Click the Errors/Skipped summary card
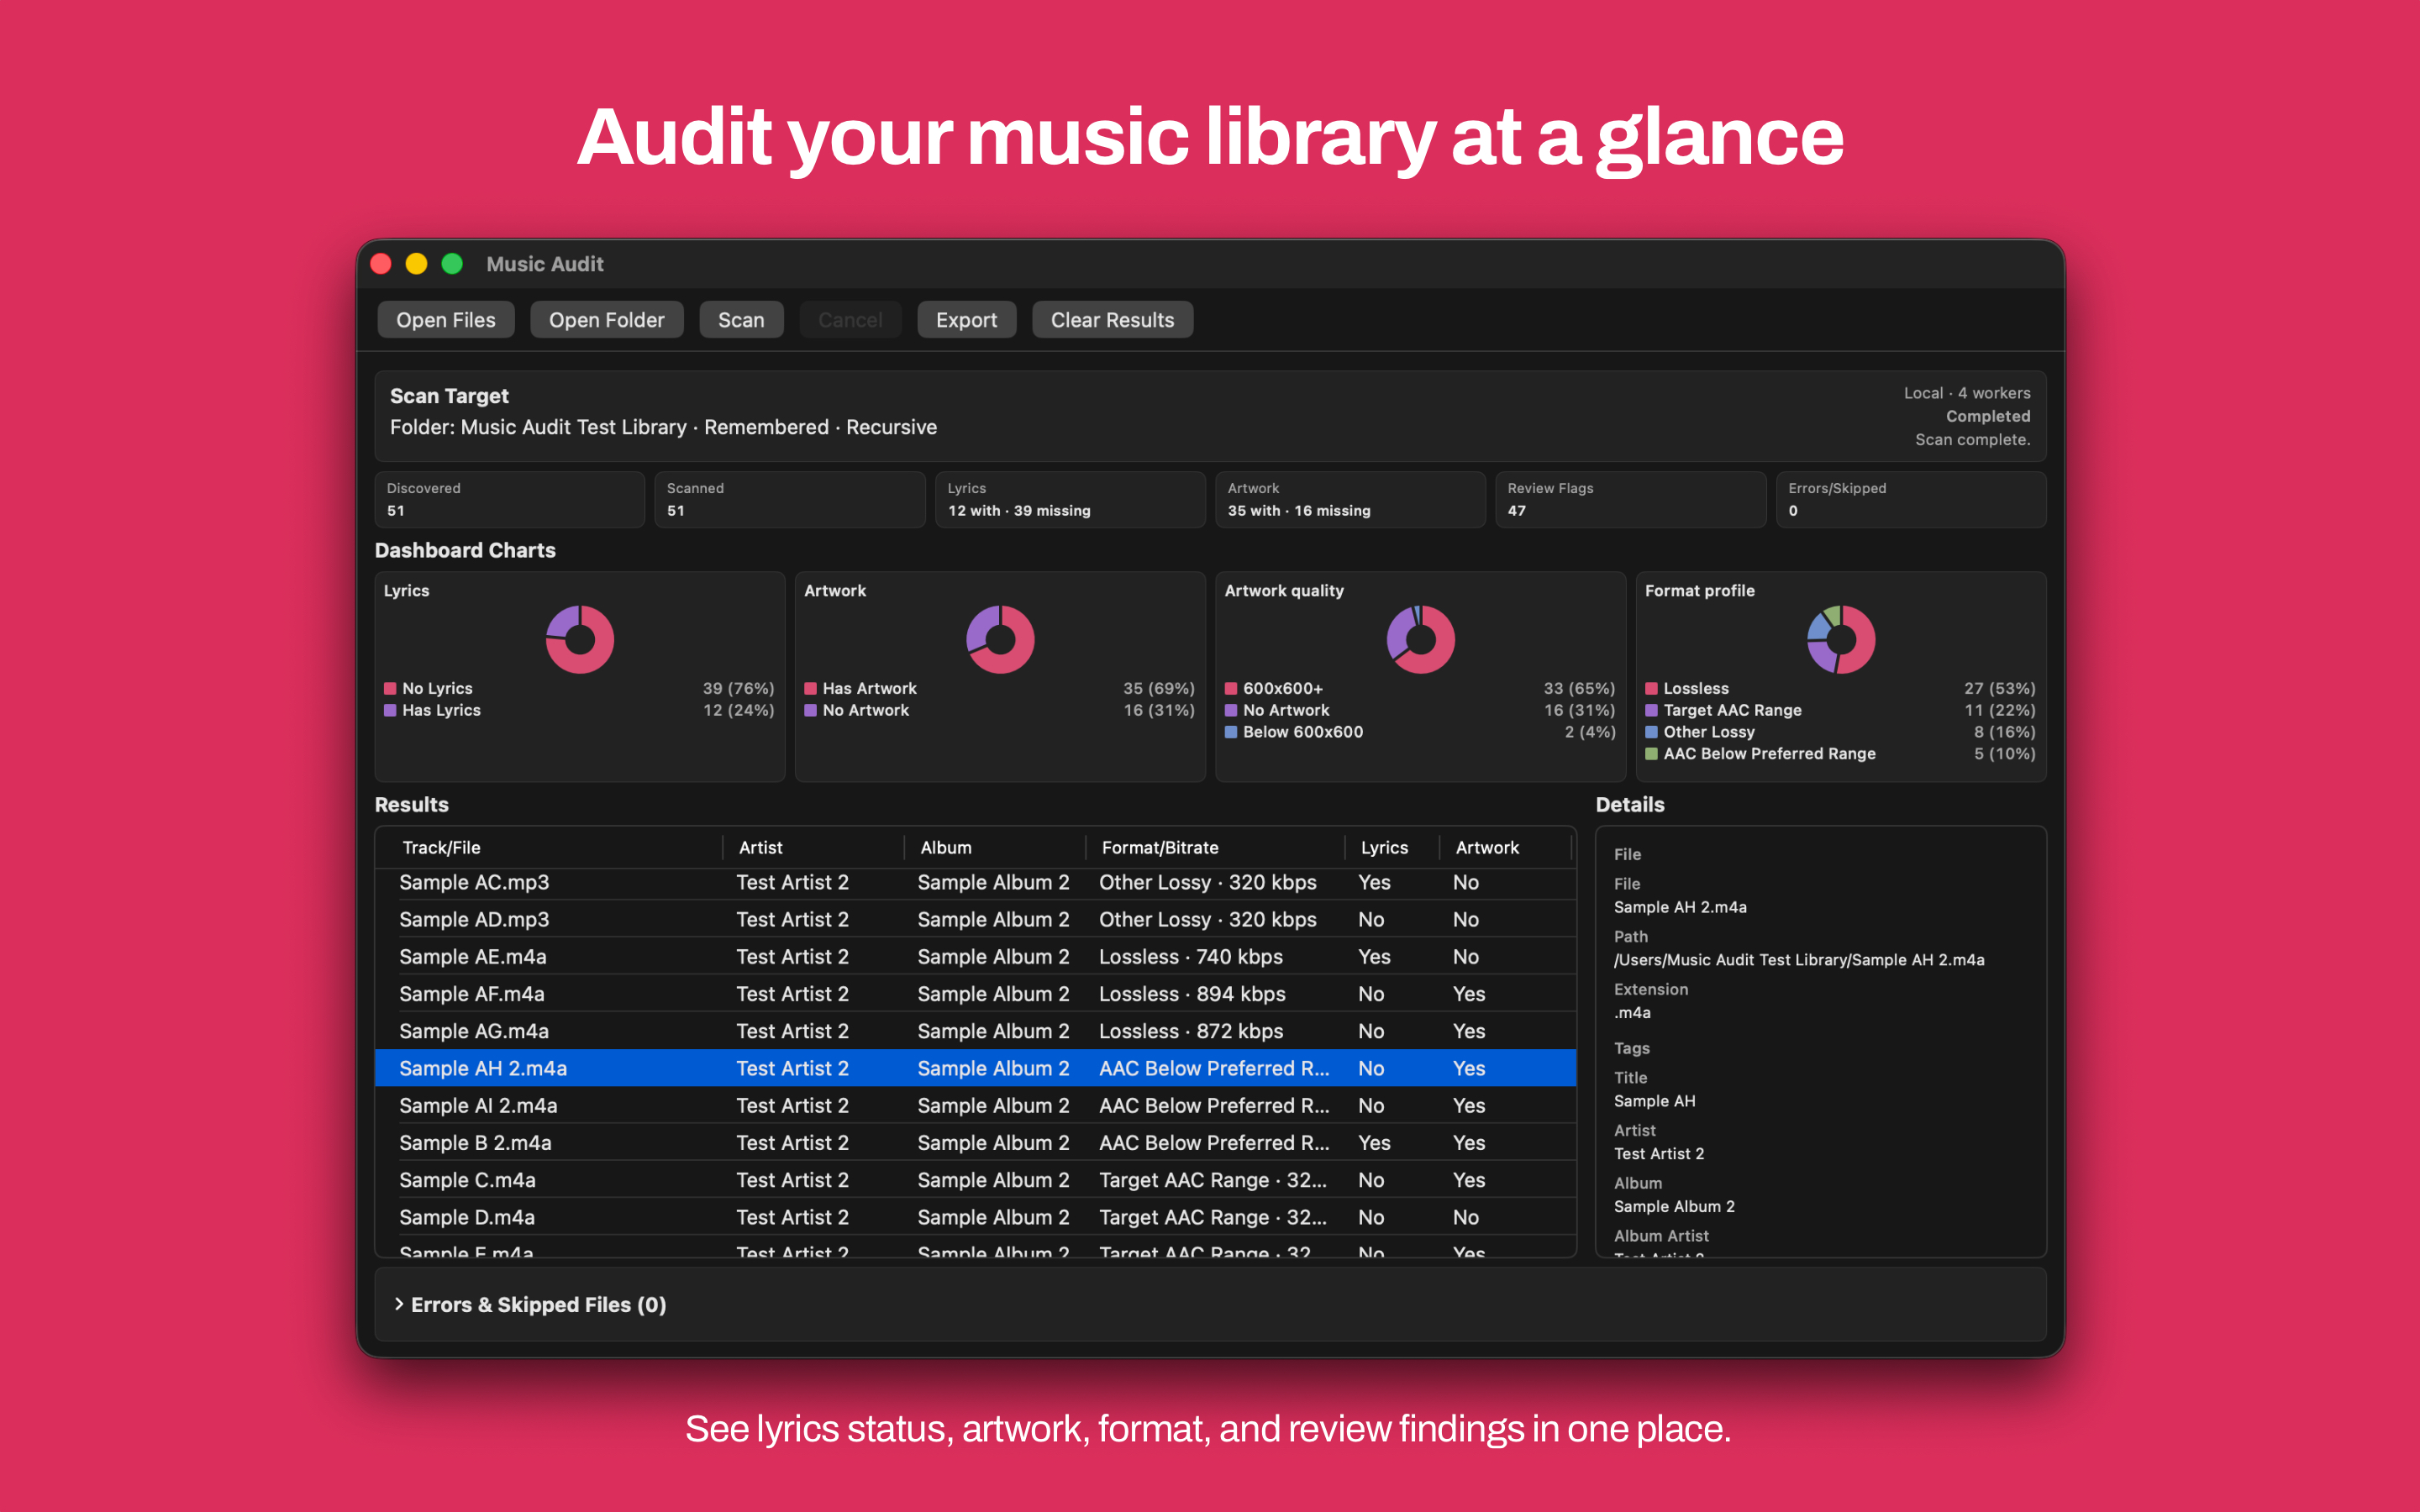The image size is (2420, 1512). pos(1910,499)
